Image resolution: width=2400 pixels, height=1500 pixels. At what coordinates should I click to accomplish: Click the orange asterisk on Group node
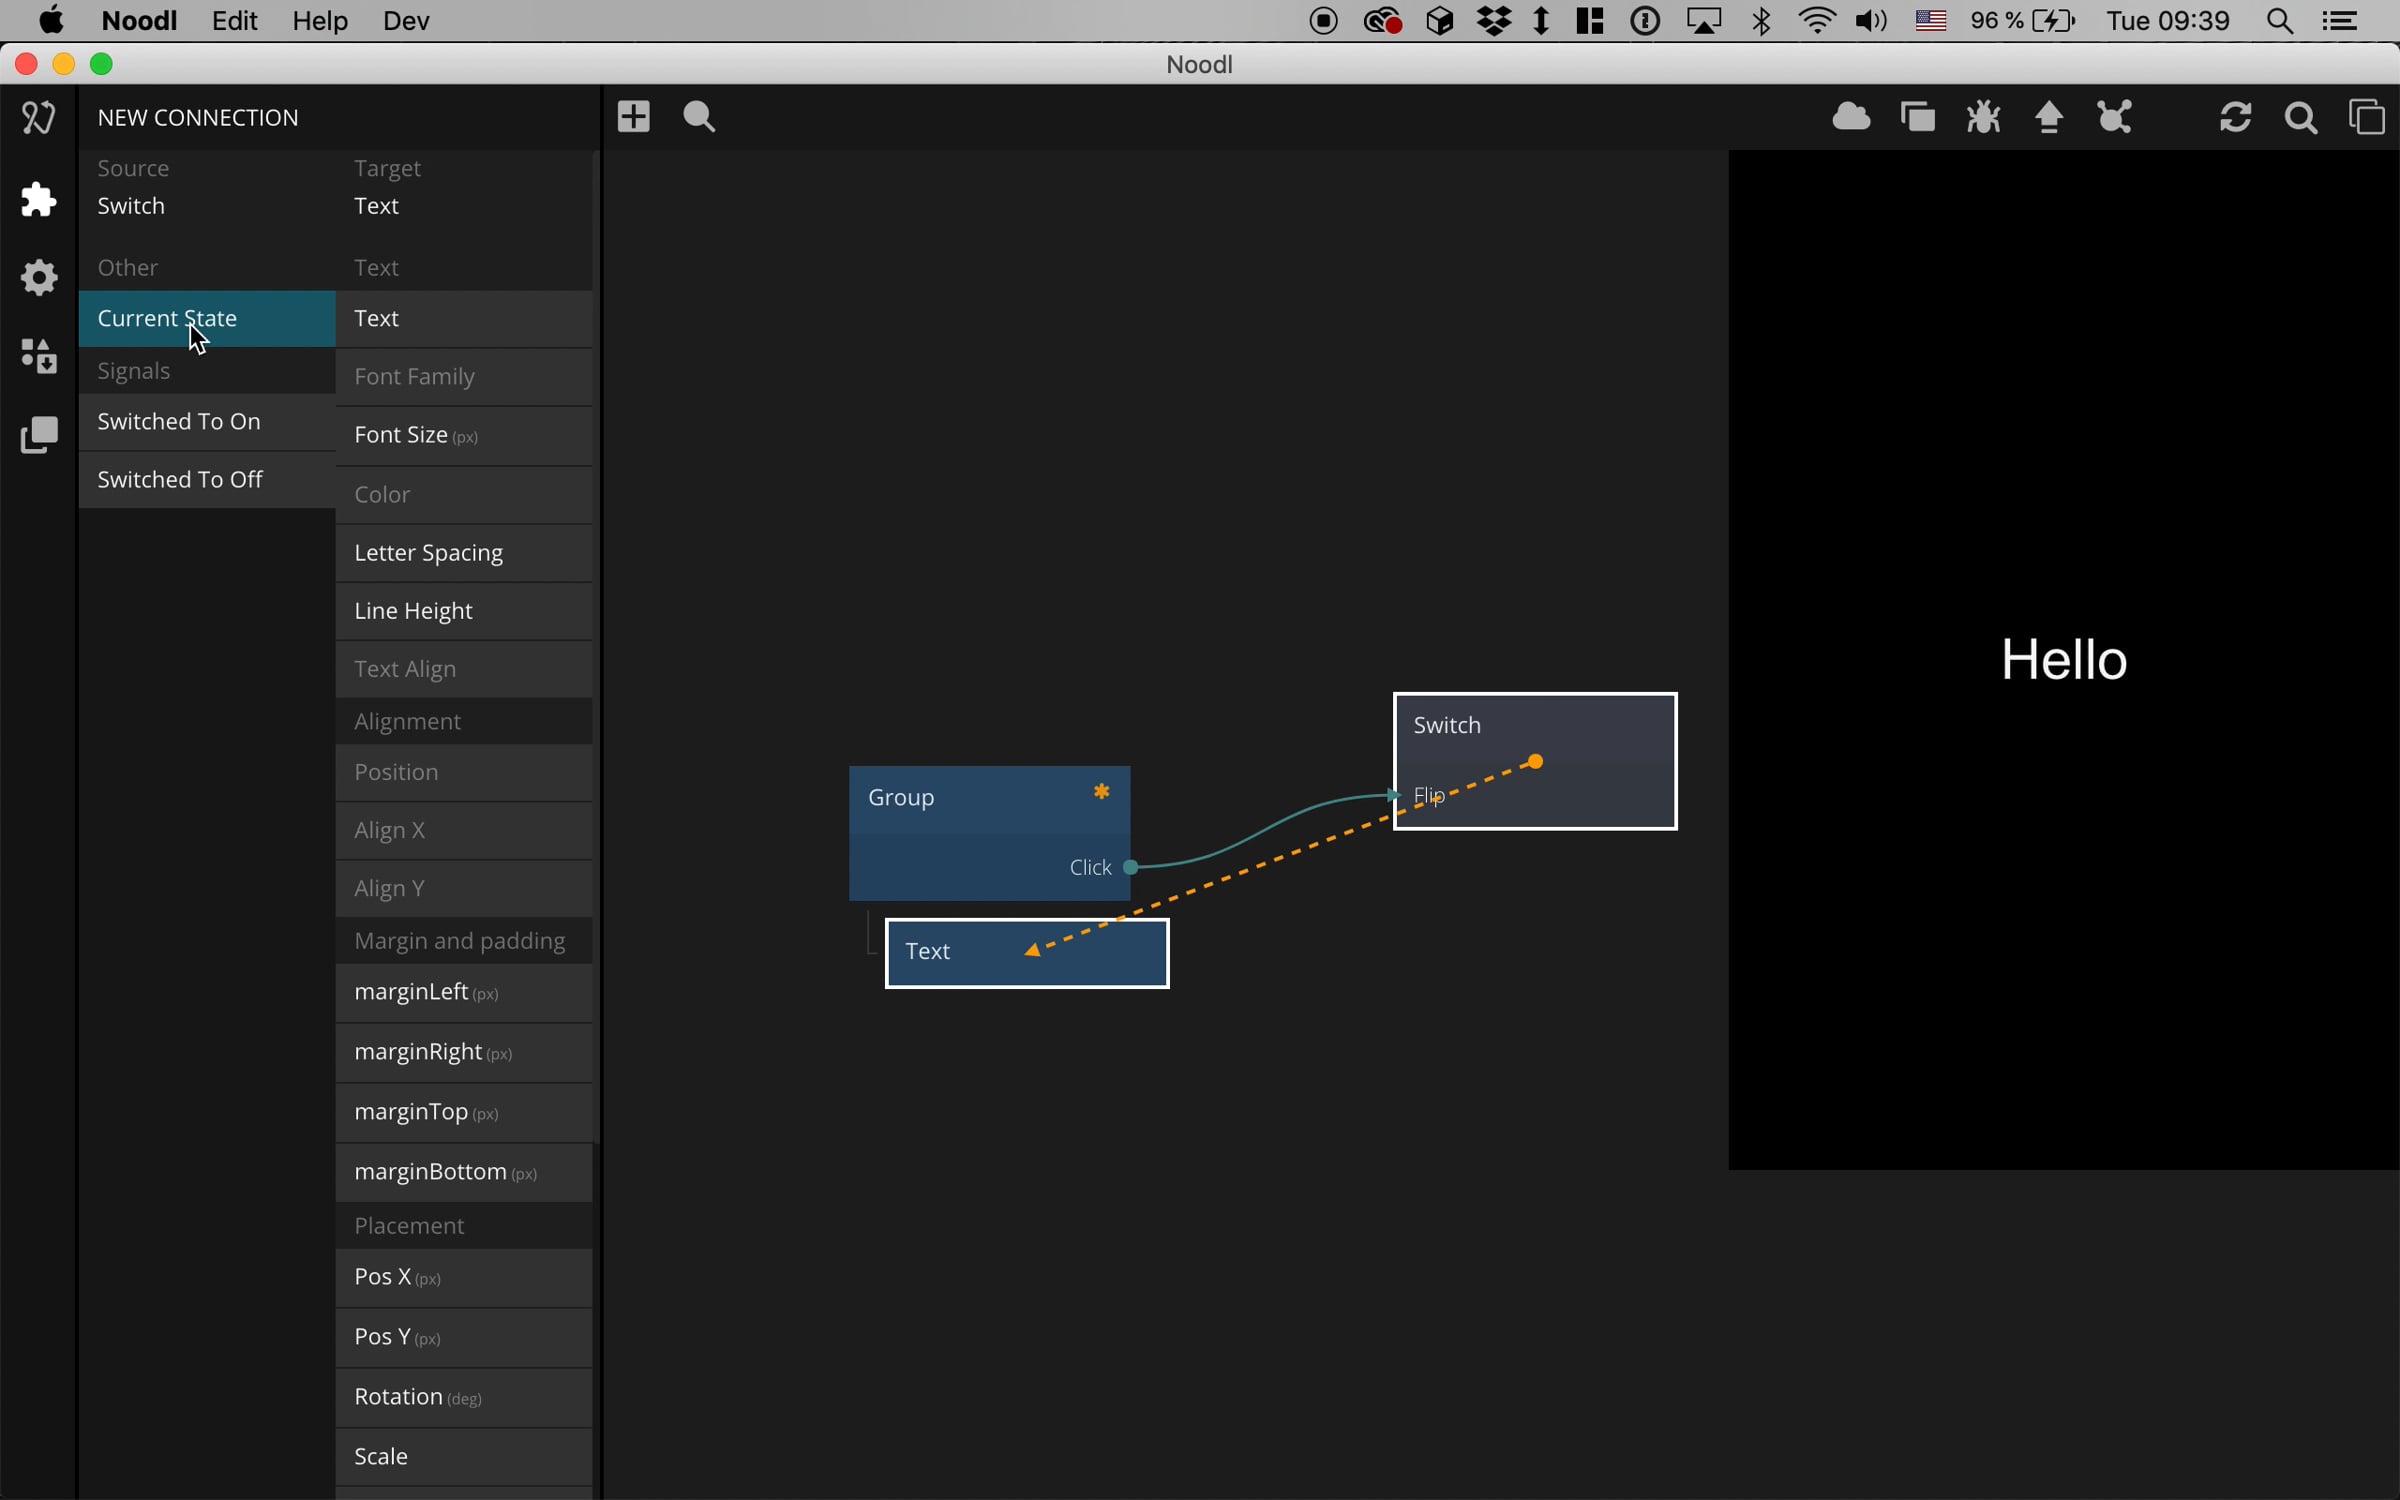pyautogui.click(x=1101, y=791)
